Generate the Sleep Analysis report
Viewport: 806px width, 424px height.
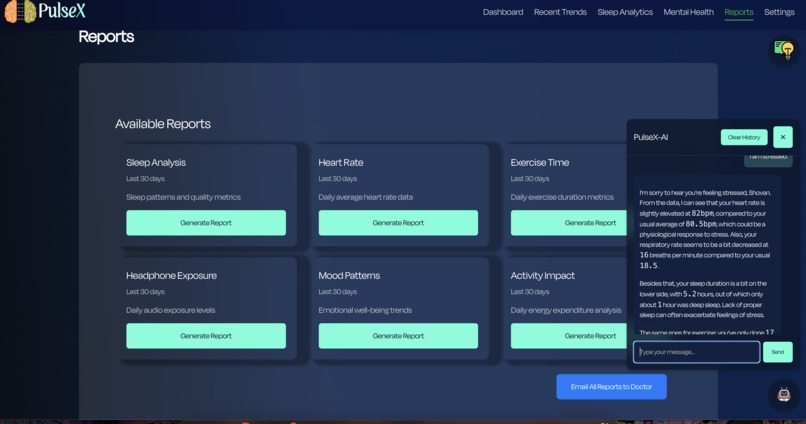pyautogui.click(x=206, y=223)
